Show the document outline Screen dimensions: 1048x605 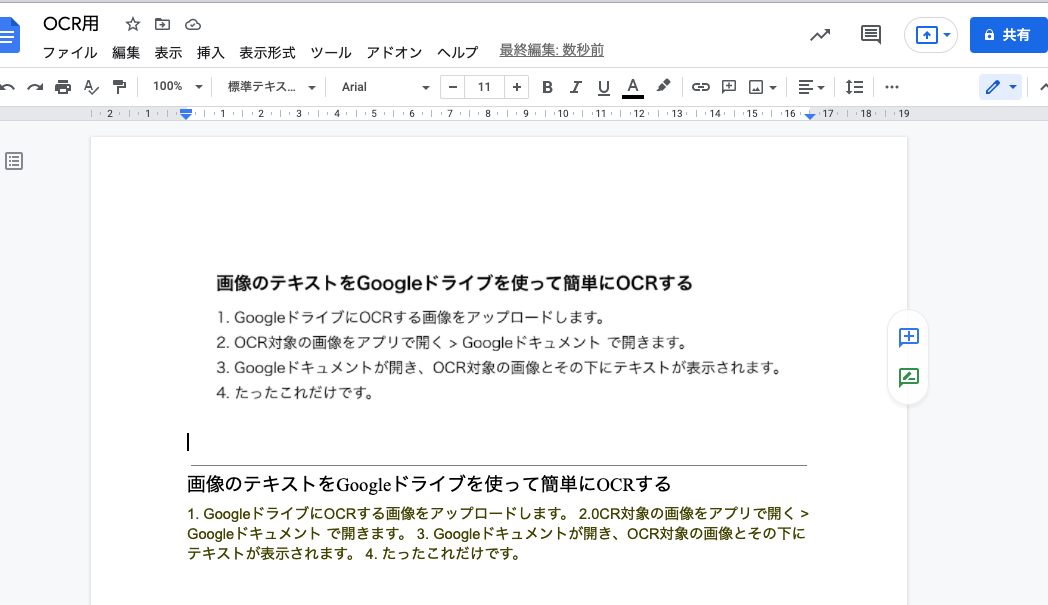[x=14, y=161]
